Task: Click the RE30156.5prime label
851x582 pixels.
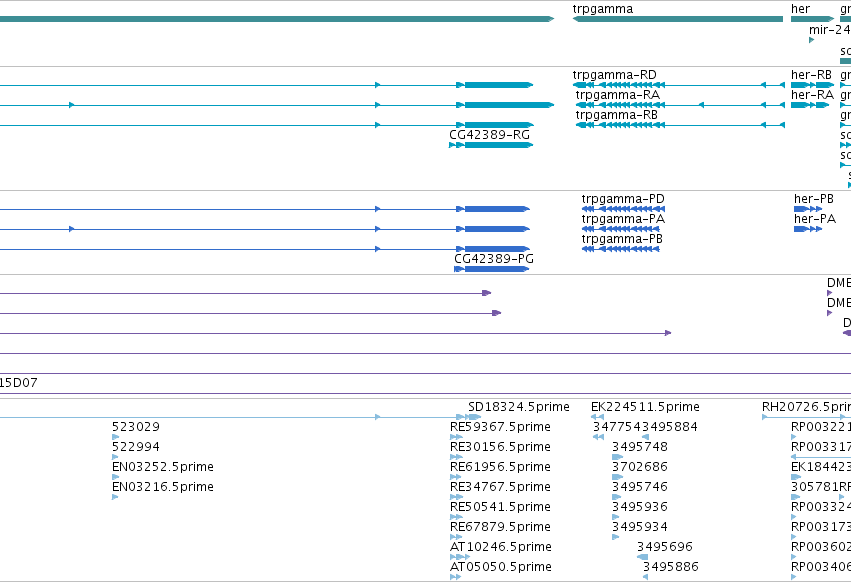Action: 500,446
